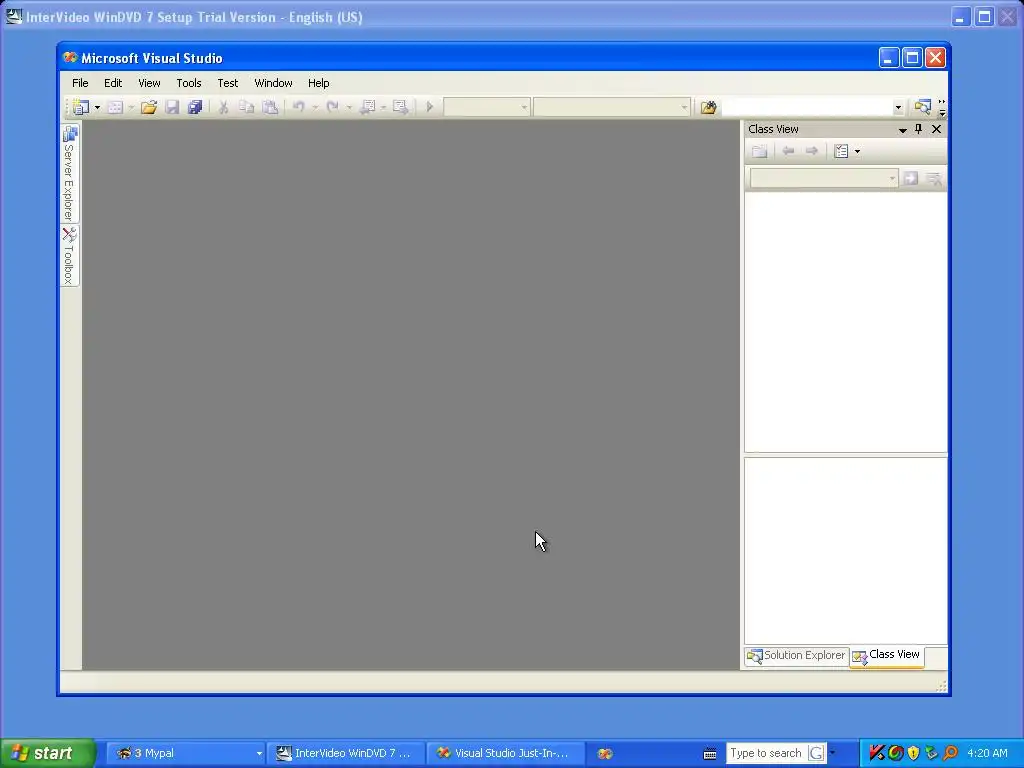Click the Class View Search go icon
The height and width of the screenshot is (768, 1024).
coord(911,178)
